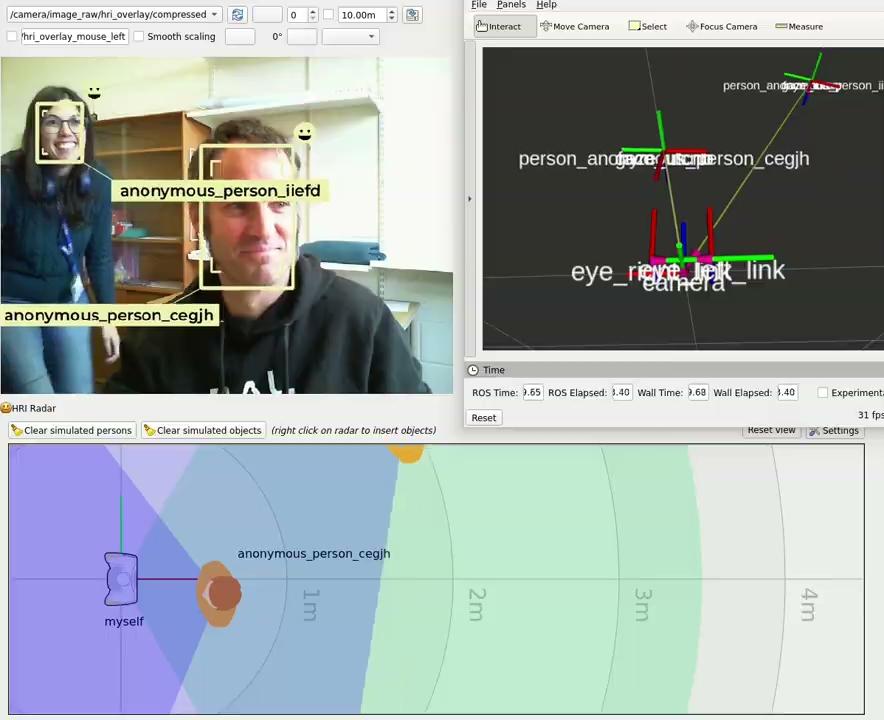The width and height of the screenshot is (884, 720).
Task: Open the File menu
Action: pos(479,5)
